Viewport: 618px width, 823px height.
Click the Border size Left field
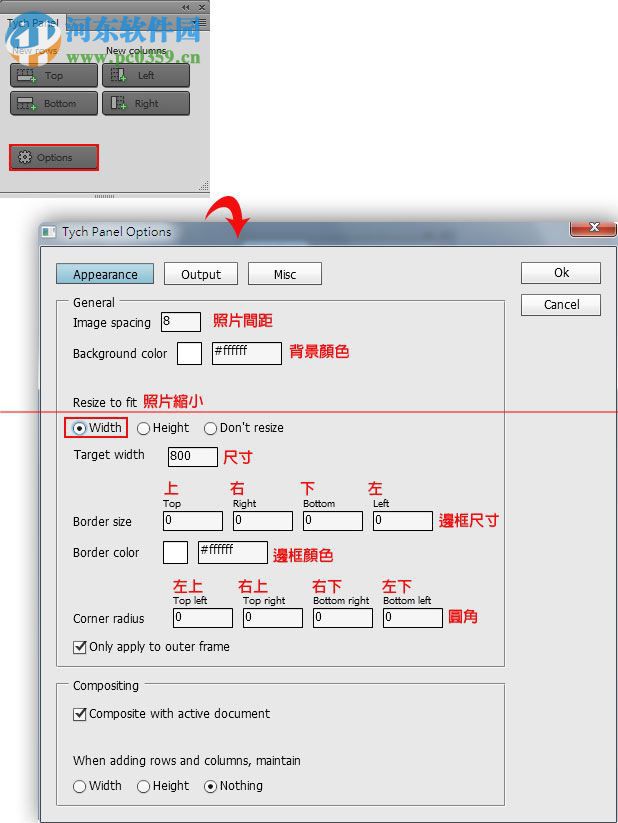[403, 521]
